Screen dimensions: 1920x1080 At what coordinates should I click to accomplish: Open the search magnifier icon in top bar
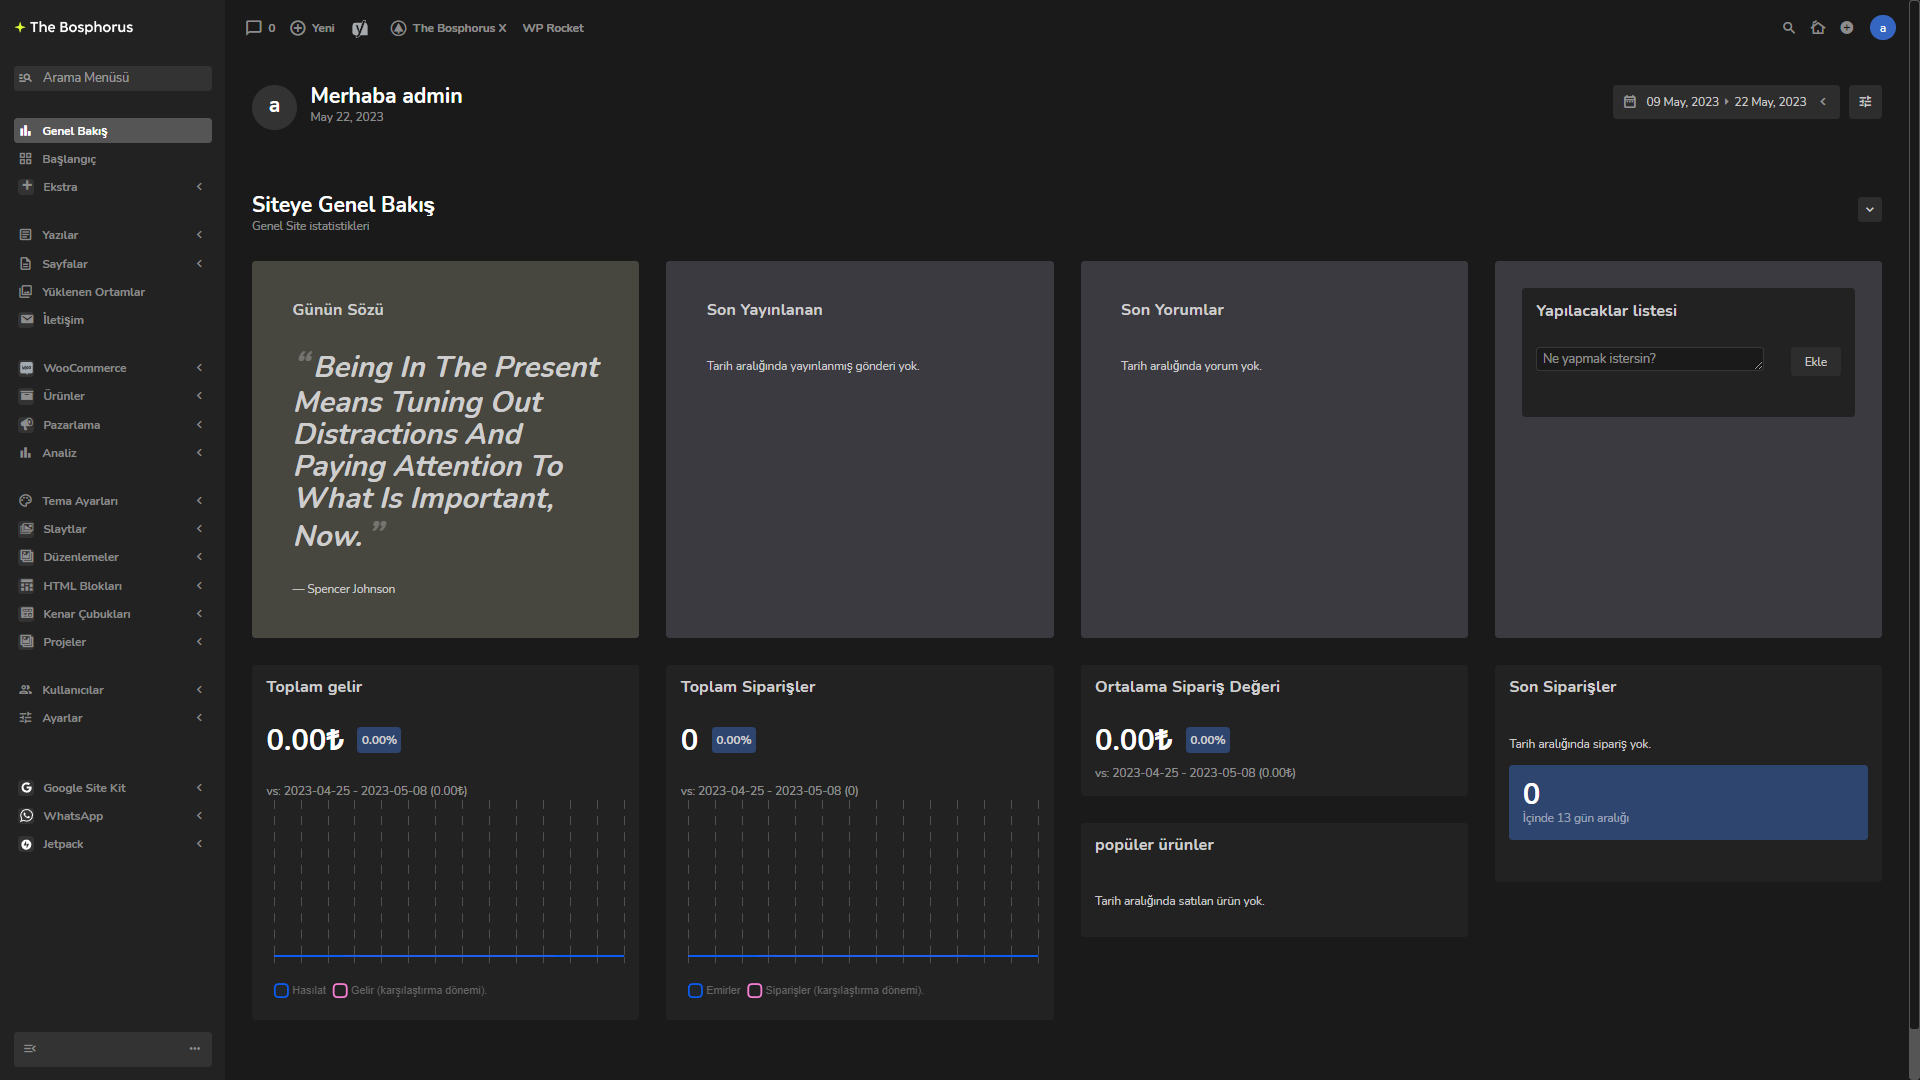click(1789, 28)
